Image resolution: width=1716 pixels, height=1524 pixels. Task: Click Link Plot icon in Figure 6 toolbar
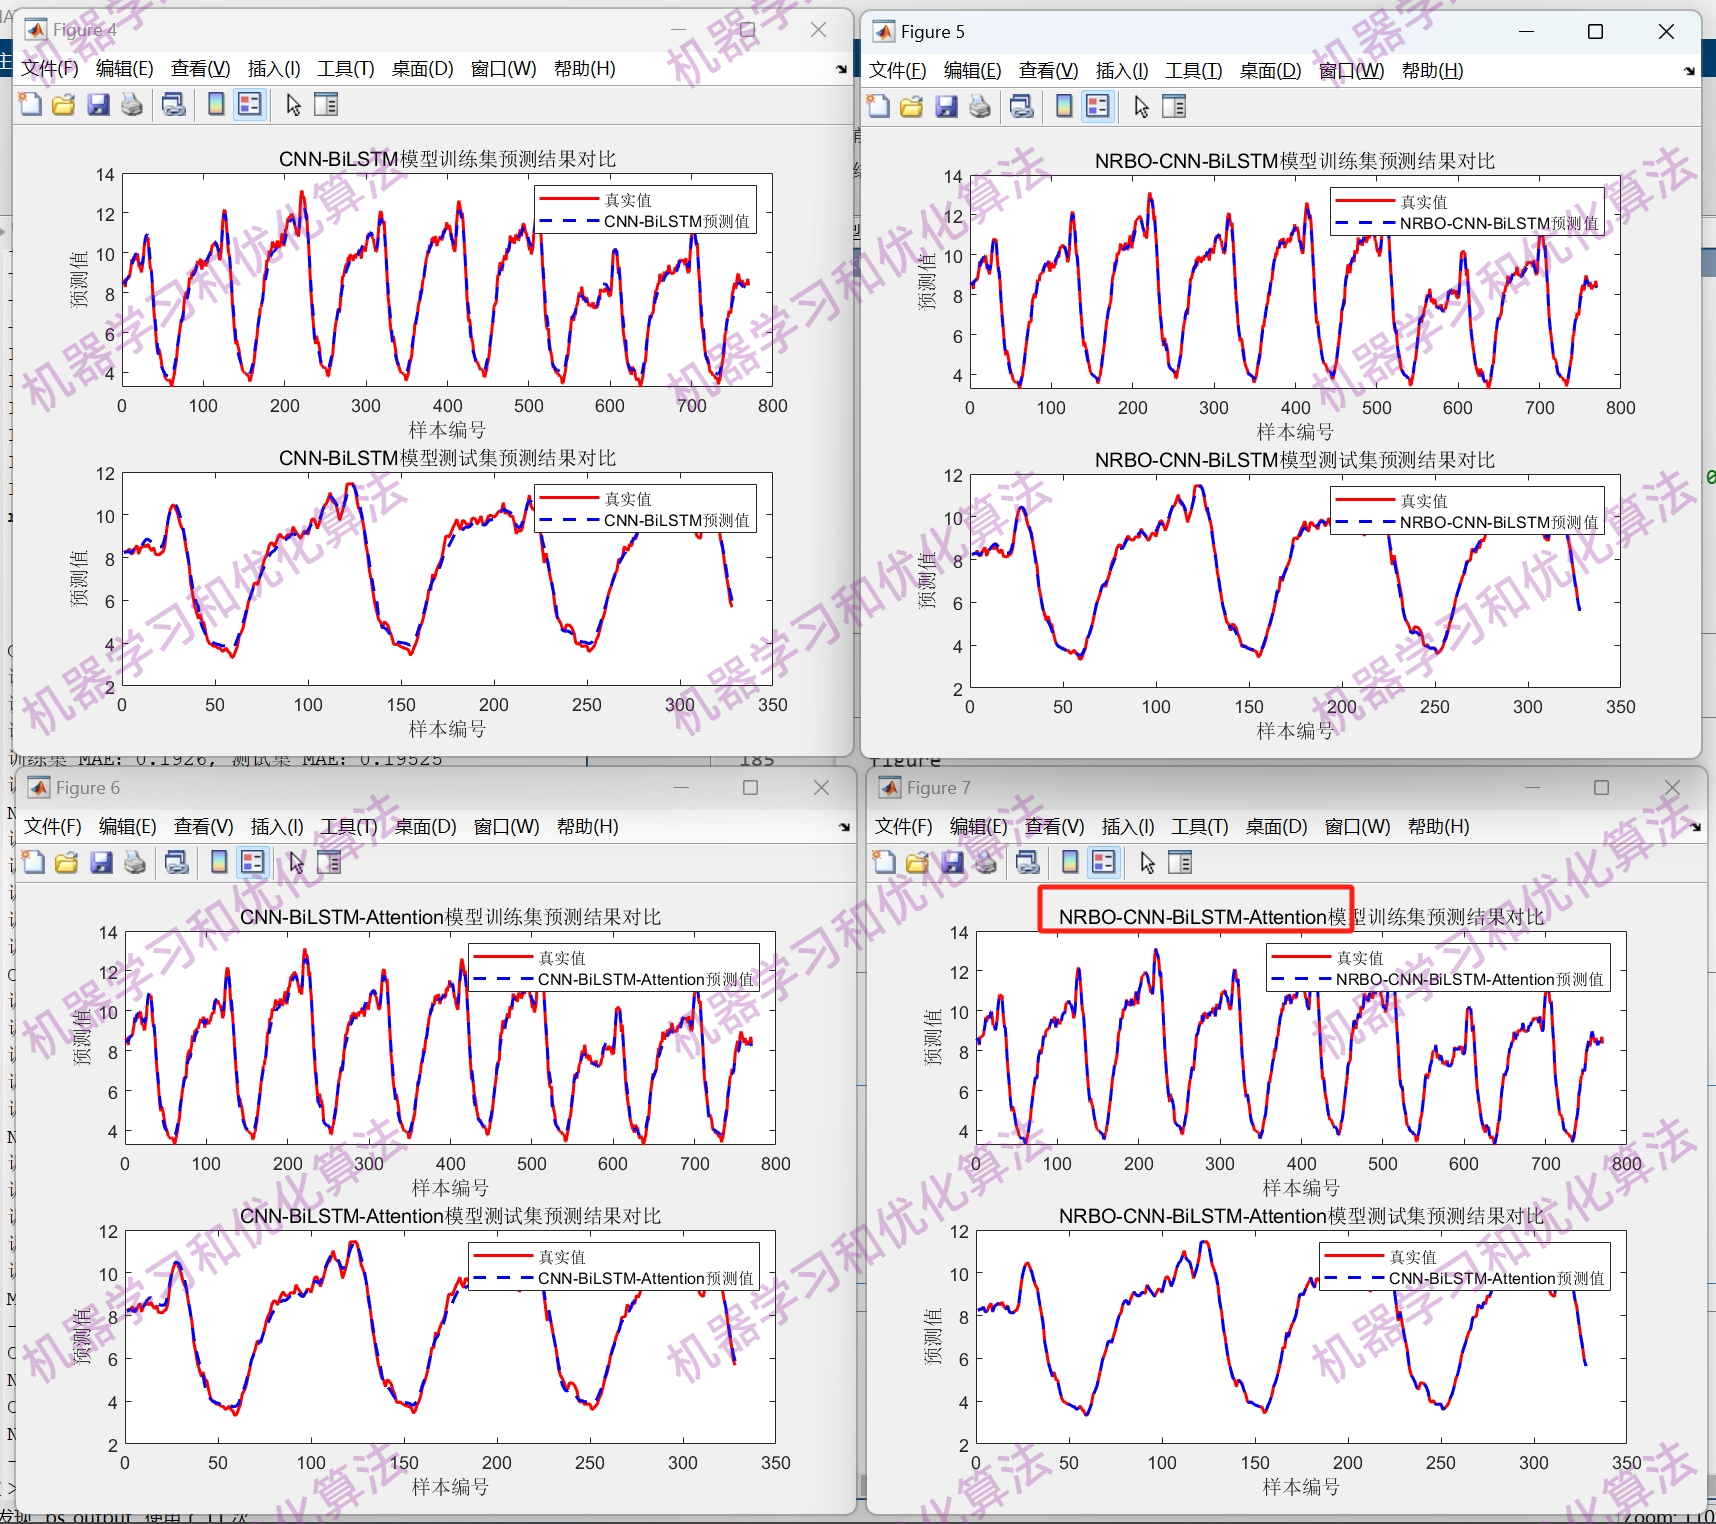177,862
